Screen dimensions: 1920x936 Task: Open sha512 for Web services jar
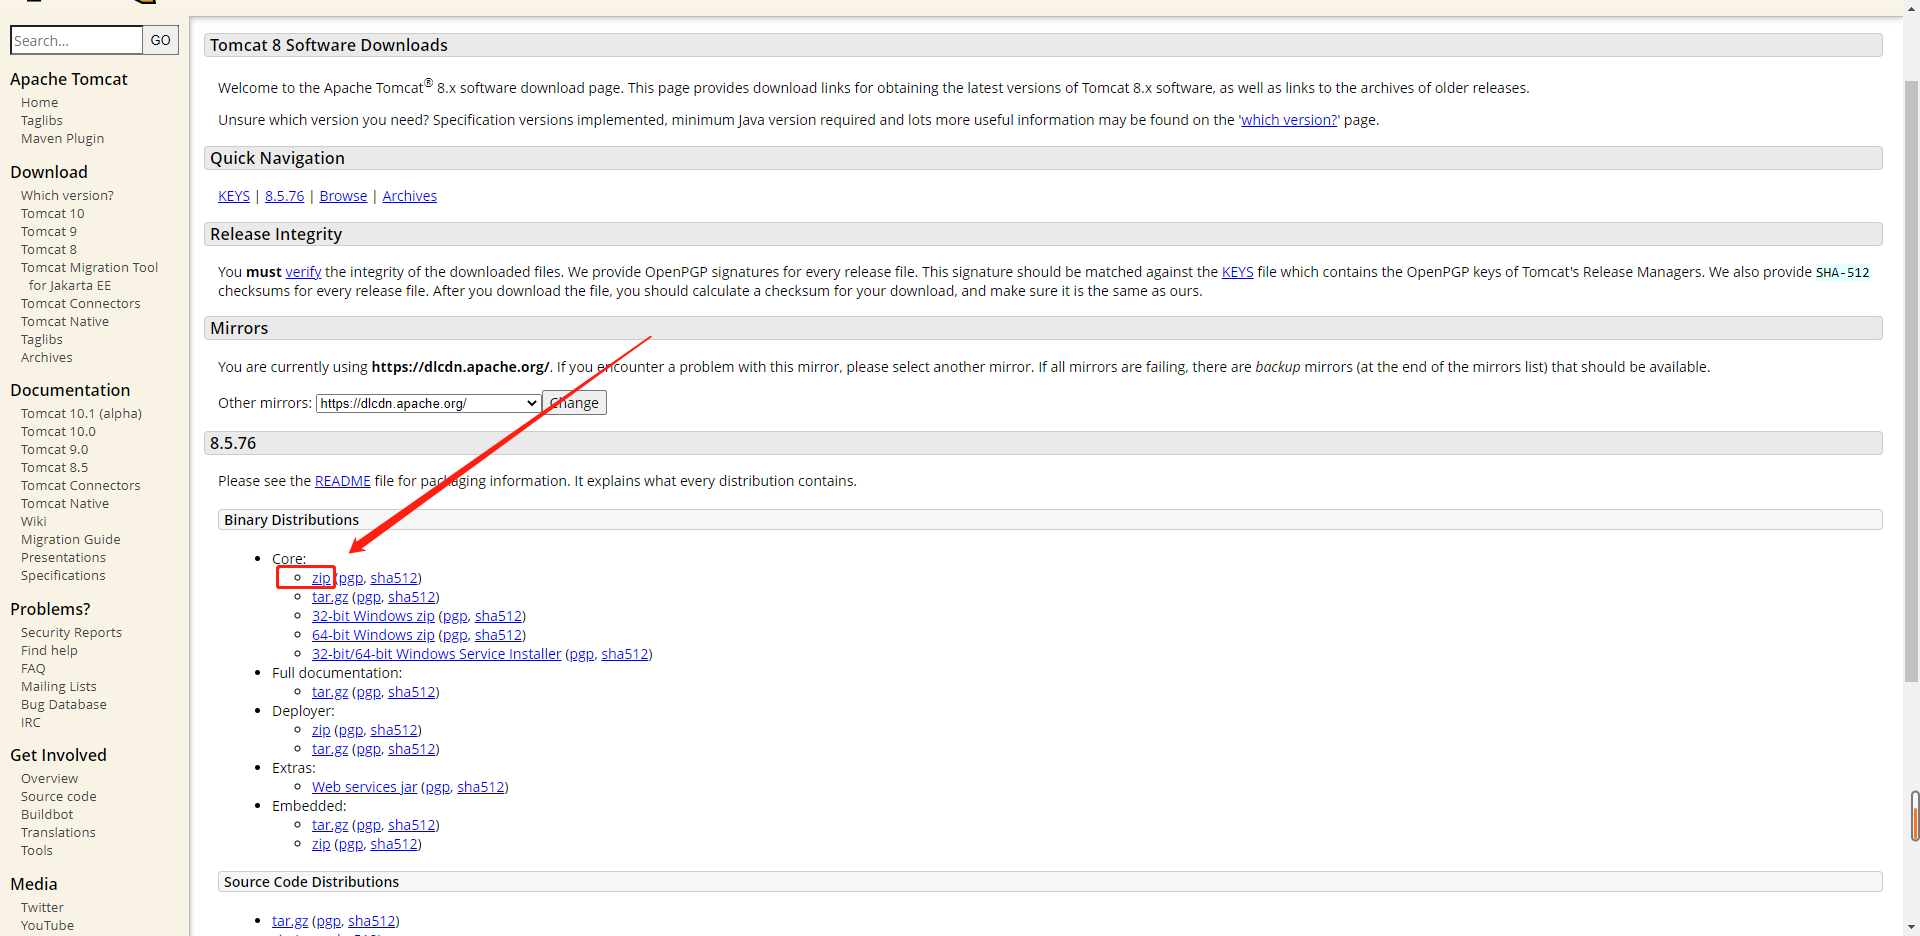480,787
